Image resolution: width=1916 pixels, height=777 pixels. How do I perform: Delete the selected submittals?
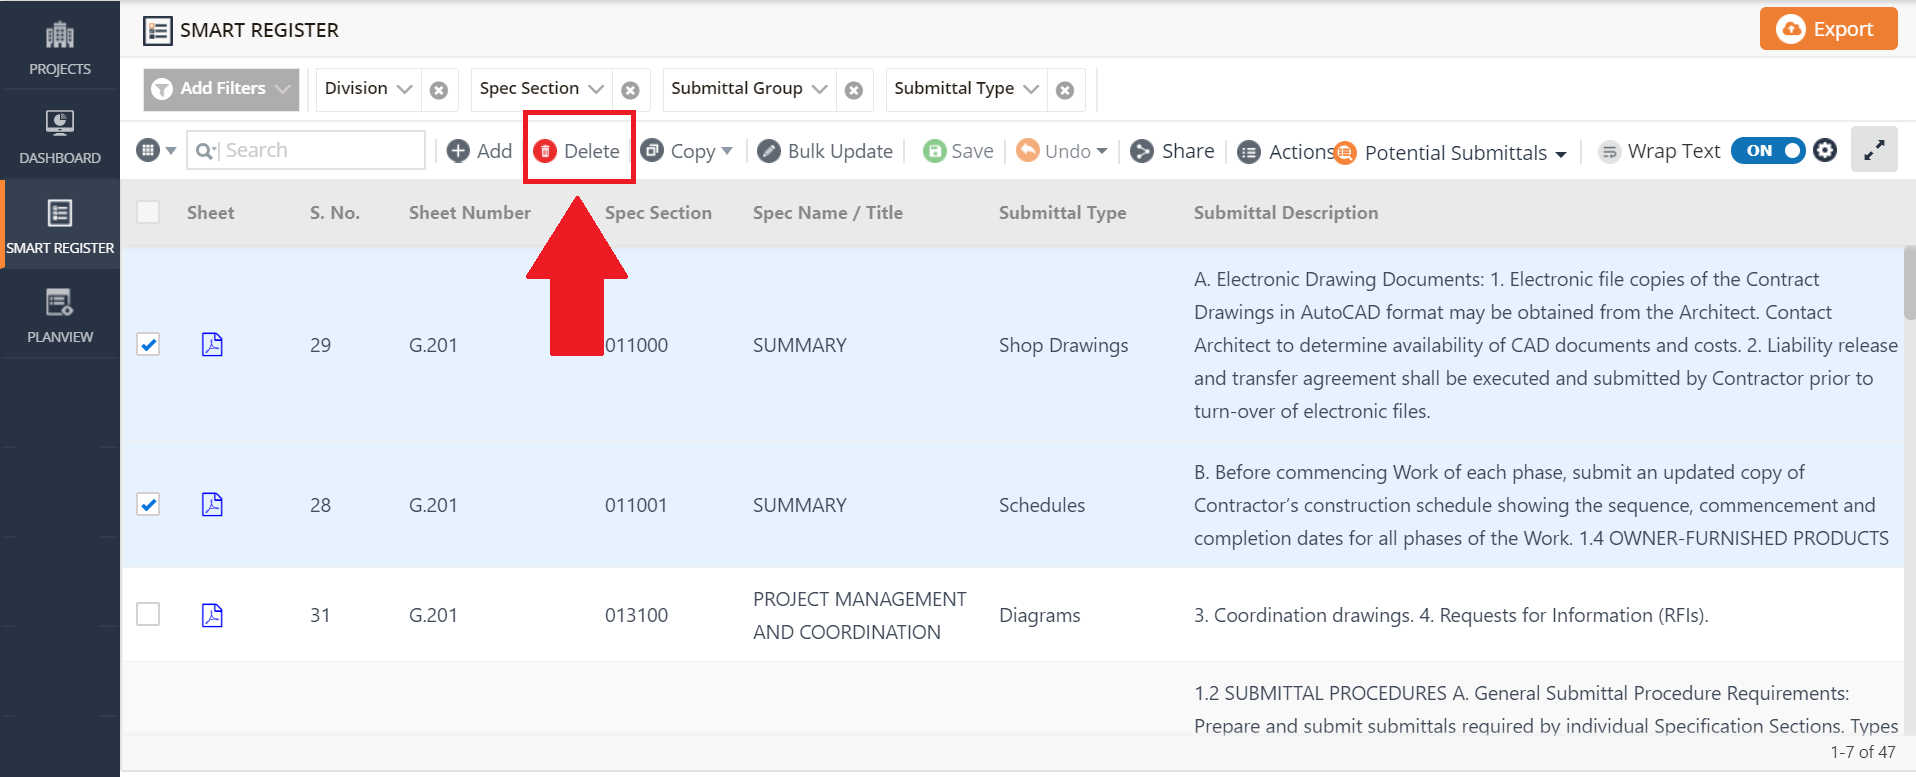pos(577,151)
